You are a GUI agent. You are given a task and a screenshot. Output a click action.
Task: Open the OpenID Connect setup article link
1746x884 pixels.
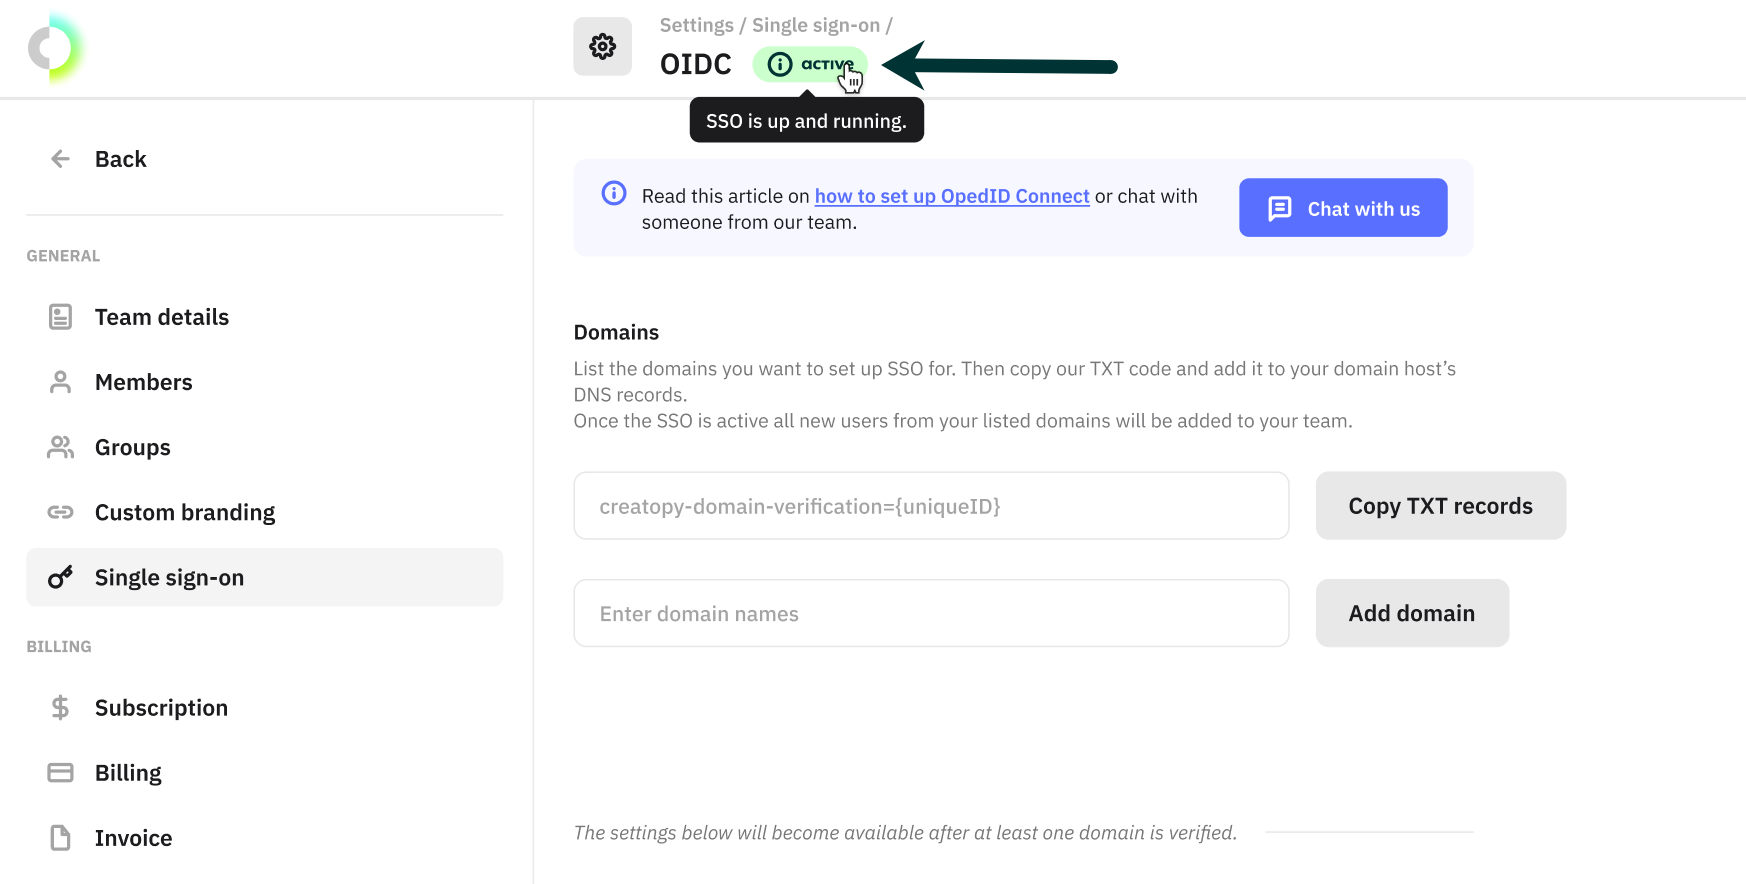tap(952, 196)
